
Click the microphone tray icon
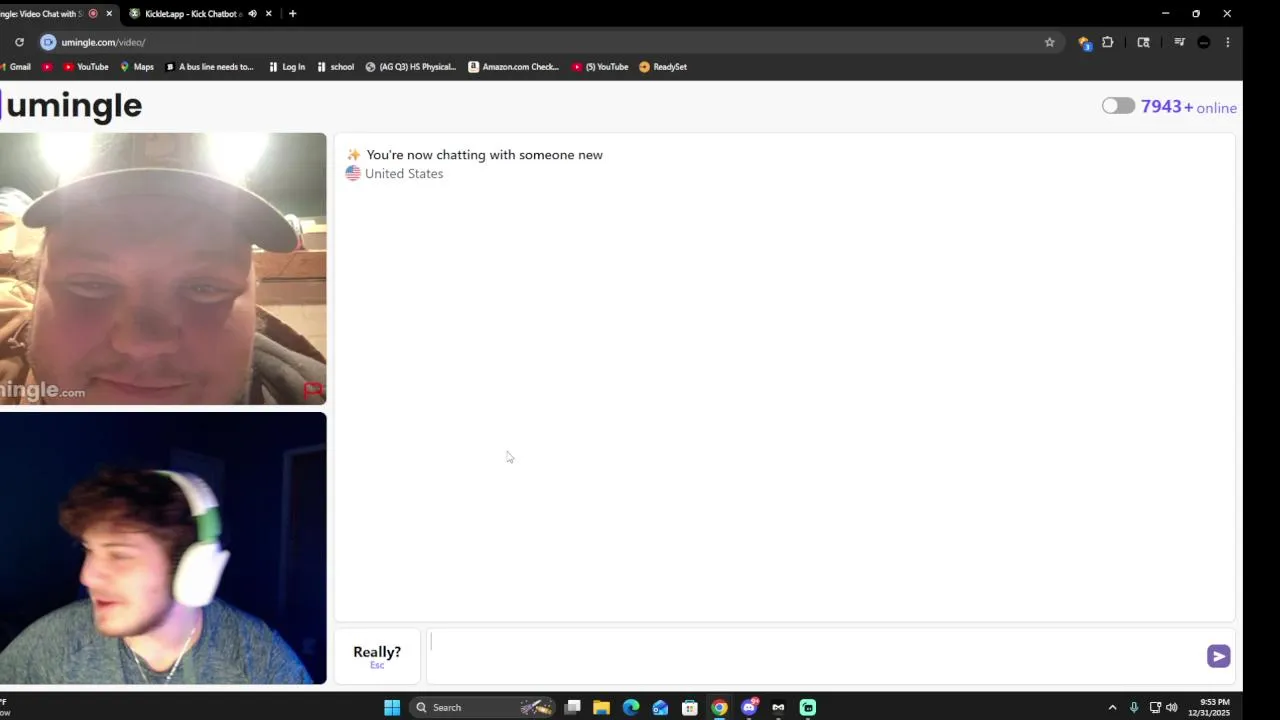tap(1134, 707)
